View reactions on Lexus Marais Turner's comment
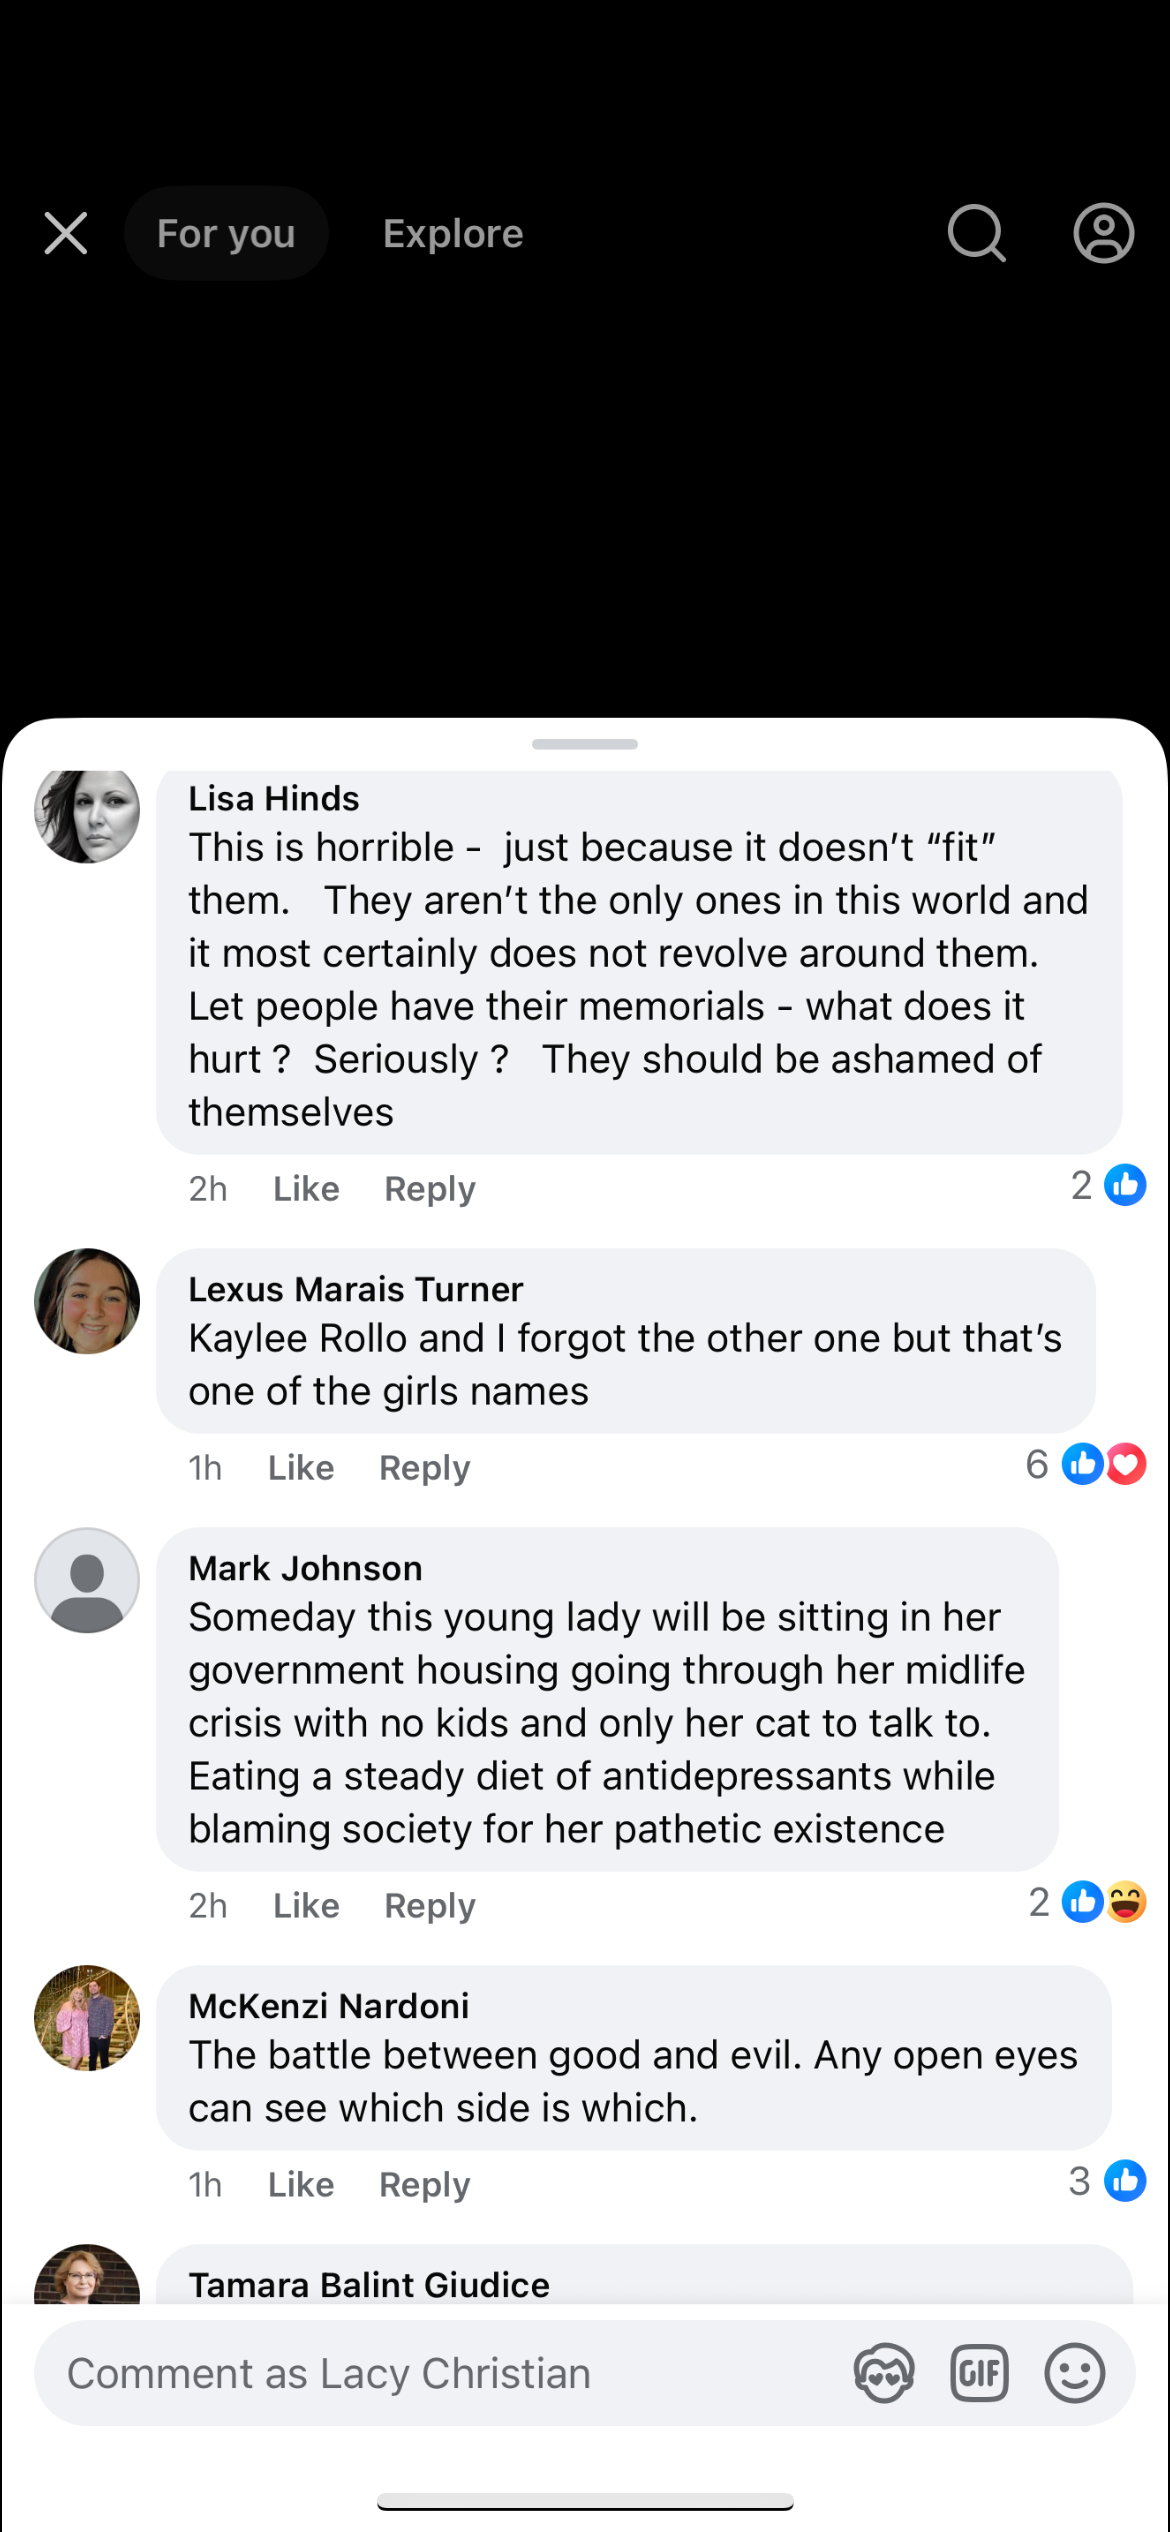Image resolution: width=1170 pixels, height=2532 pixels. coord(1086,1465)
